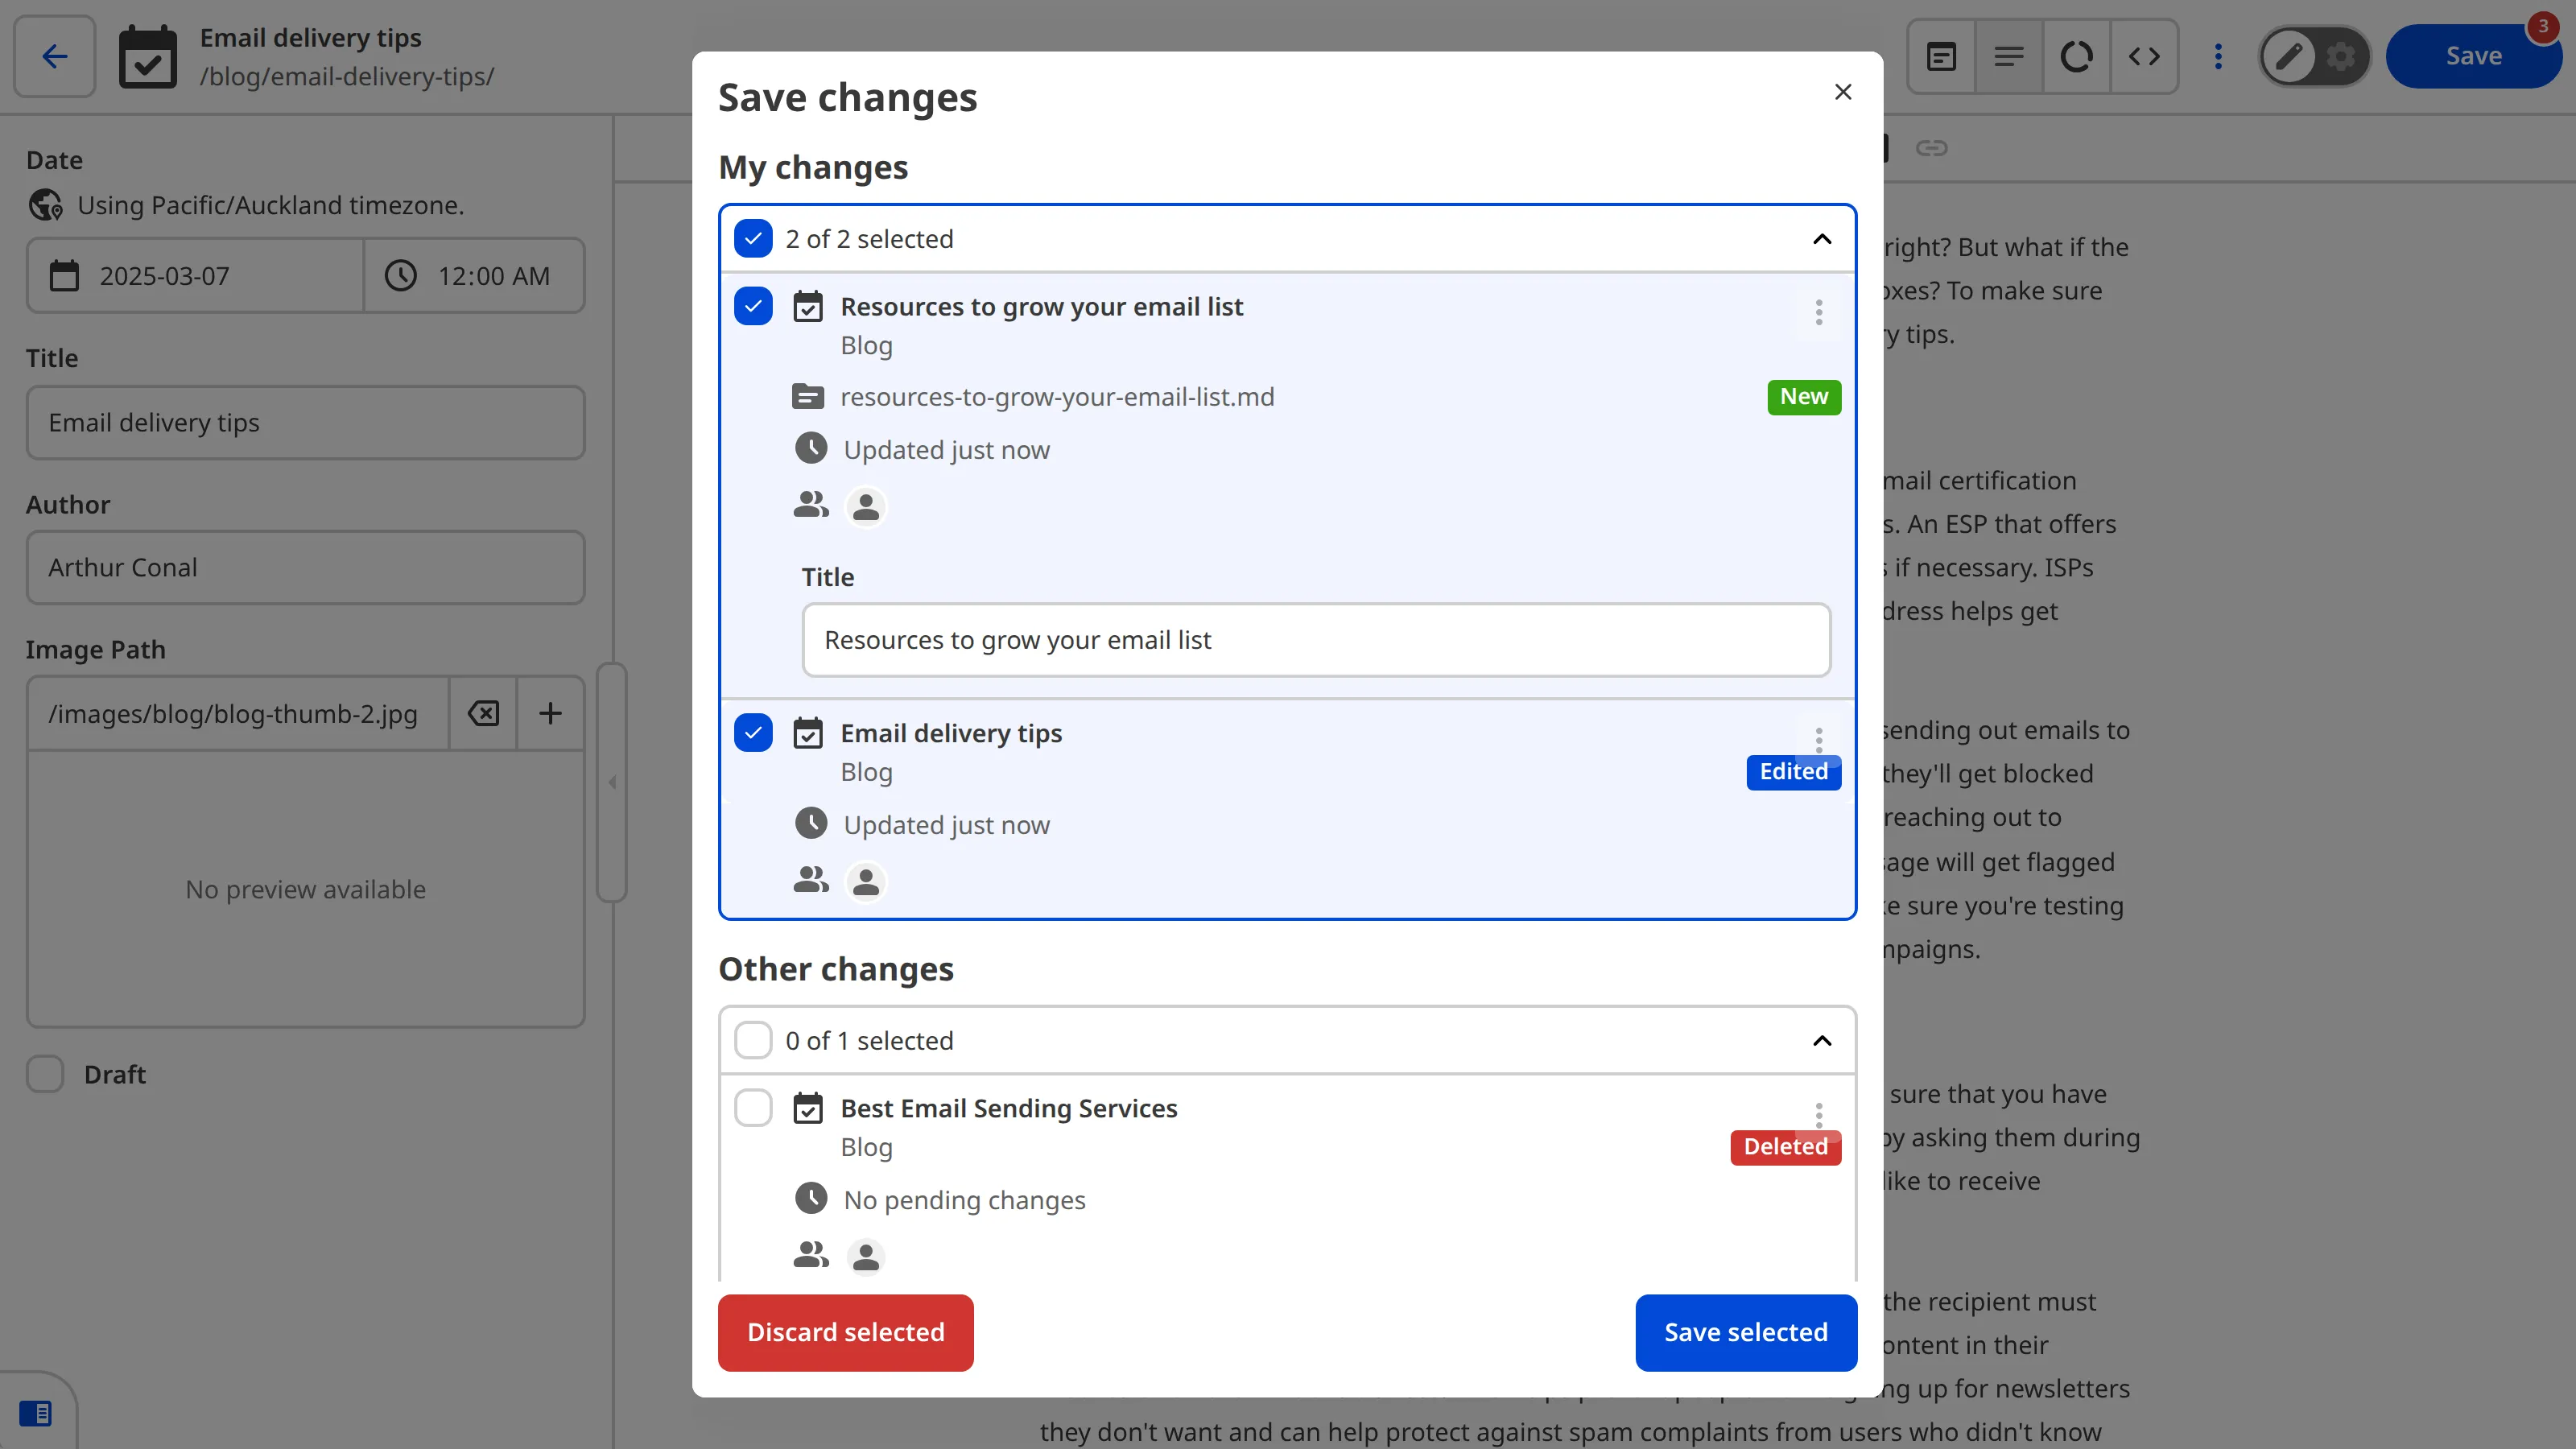
Task: Click the collaborators icon under Best Email Sending Services
Action: click(811, 1255)
